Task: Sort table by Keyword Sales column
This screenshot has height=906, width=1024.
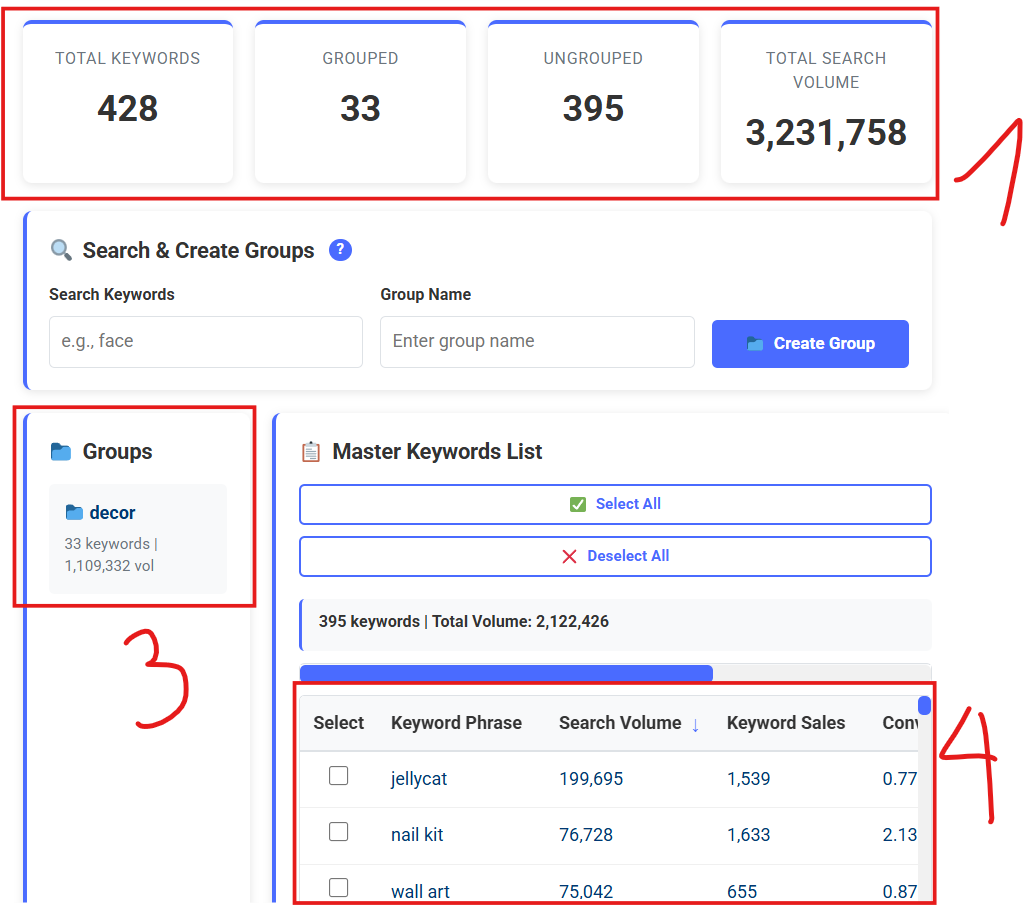Action: (785, 723)
